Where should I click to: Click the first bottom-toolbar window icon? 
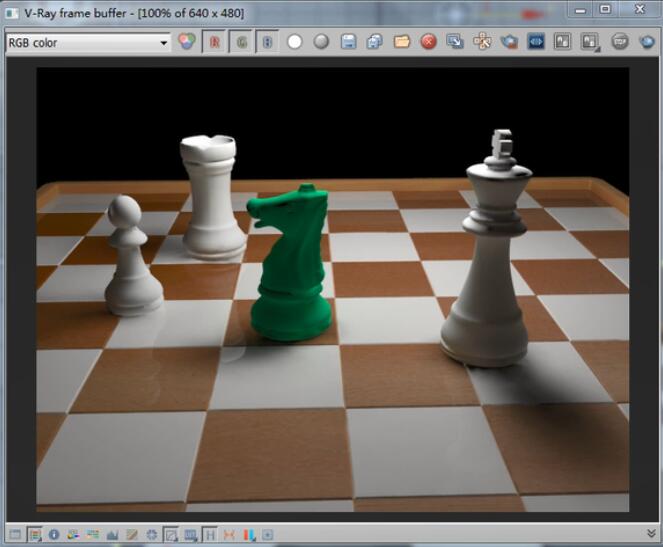coord(15,535)
